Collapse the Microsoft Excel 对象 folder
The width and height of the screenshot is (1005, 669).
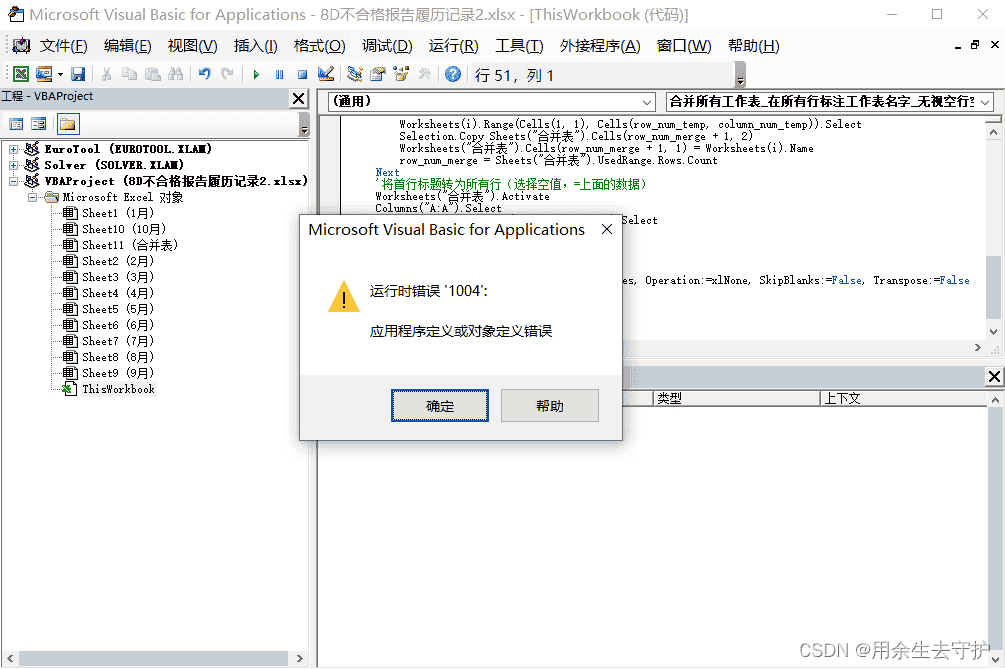click(32, 197)
